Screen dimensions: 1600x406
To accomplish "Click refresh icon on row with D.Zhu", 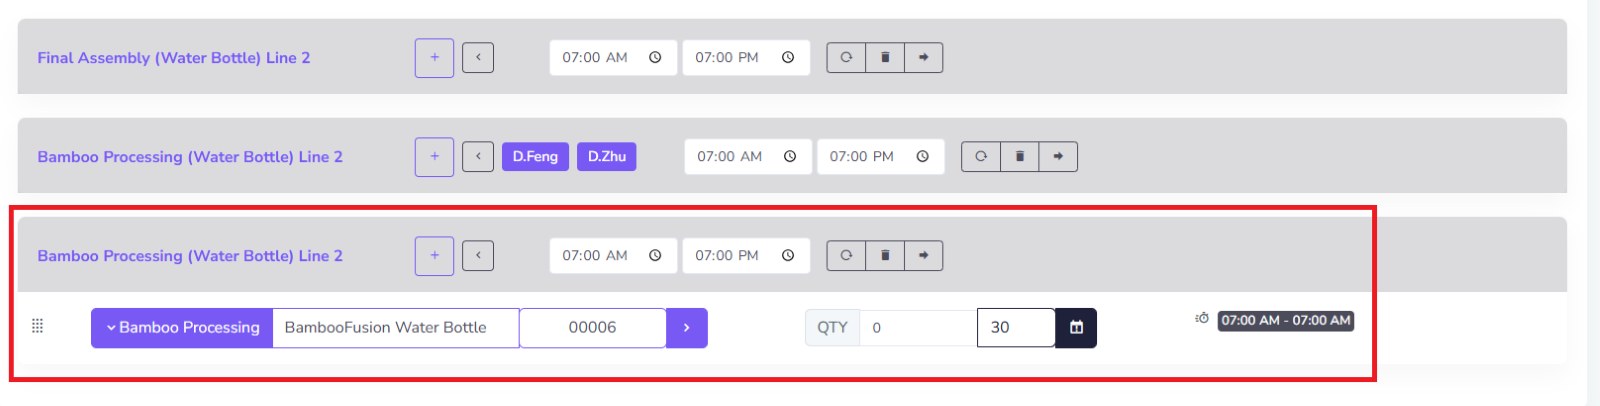I will [981, 157].
